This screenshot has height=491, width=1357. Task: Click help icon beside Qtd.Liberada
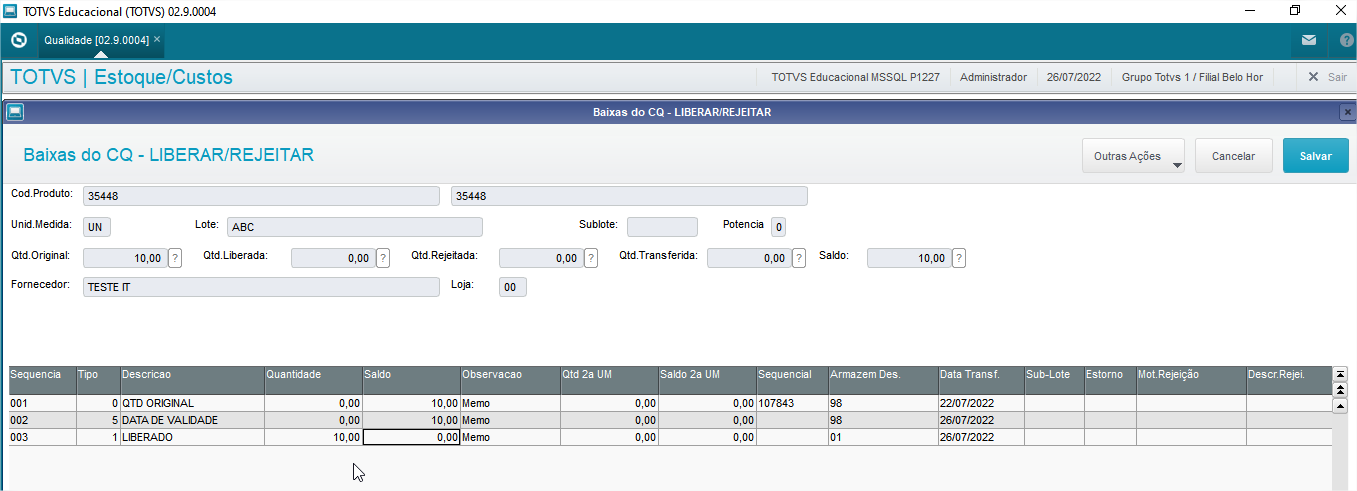(x=383, y=258)
